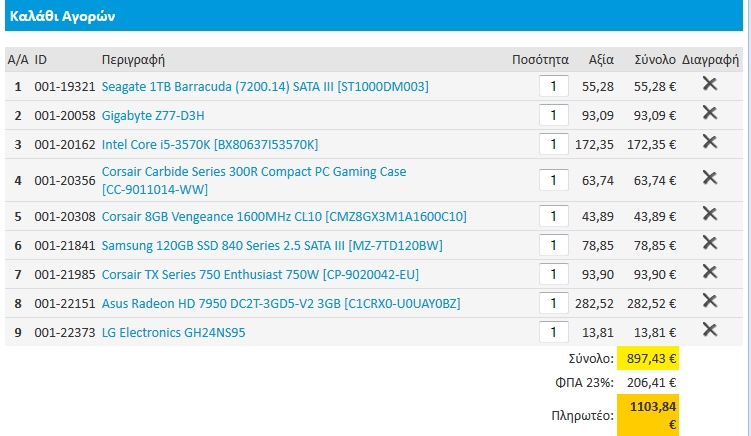This screenshot has height=436, width=751.
Task: Follow the Intel Core i5-3570K link
Action: pos(210,145)
